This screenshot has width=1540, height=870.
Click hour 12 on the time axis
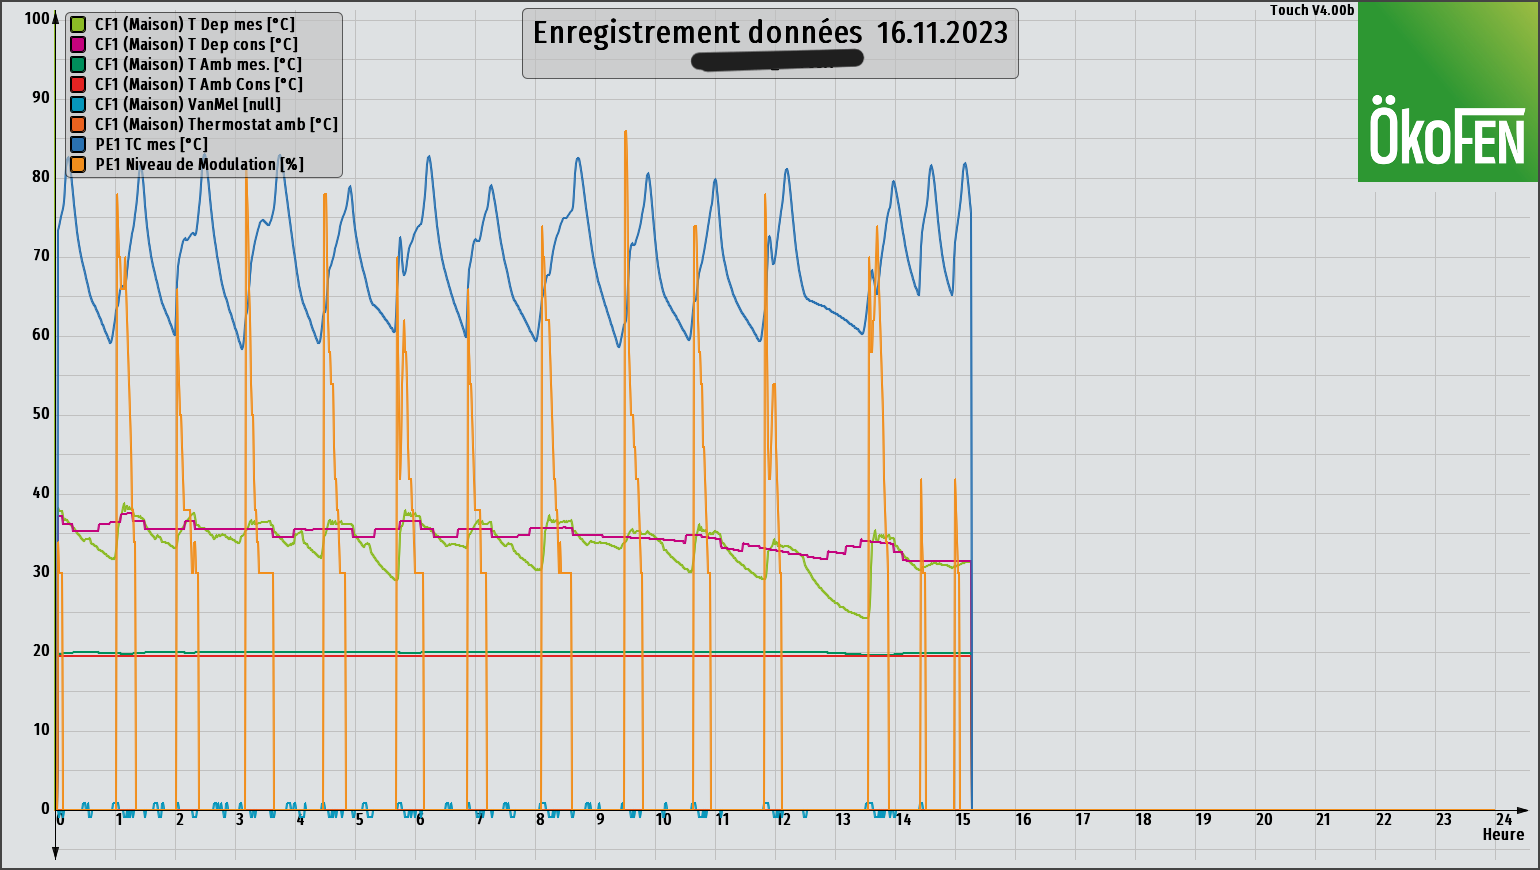click(x=783, y=820)
